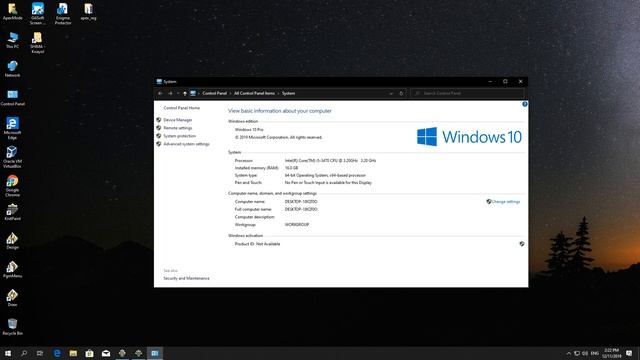The width and height of the screenshot is (640, 360).
Task: Open the Network desktop icon
Action: coord(13,69)
